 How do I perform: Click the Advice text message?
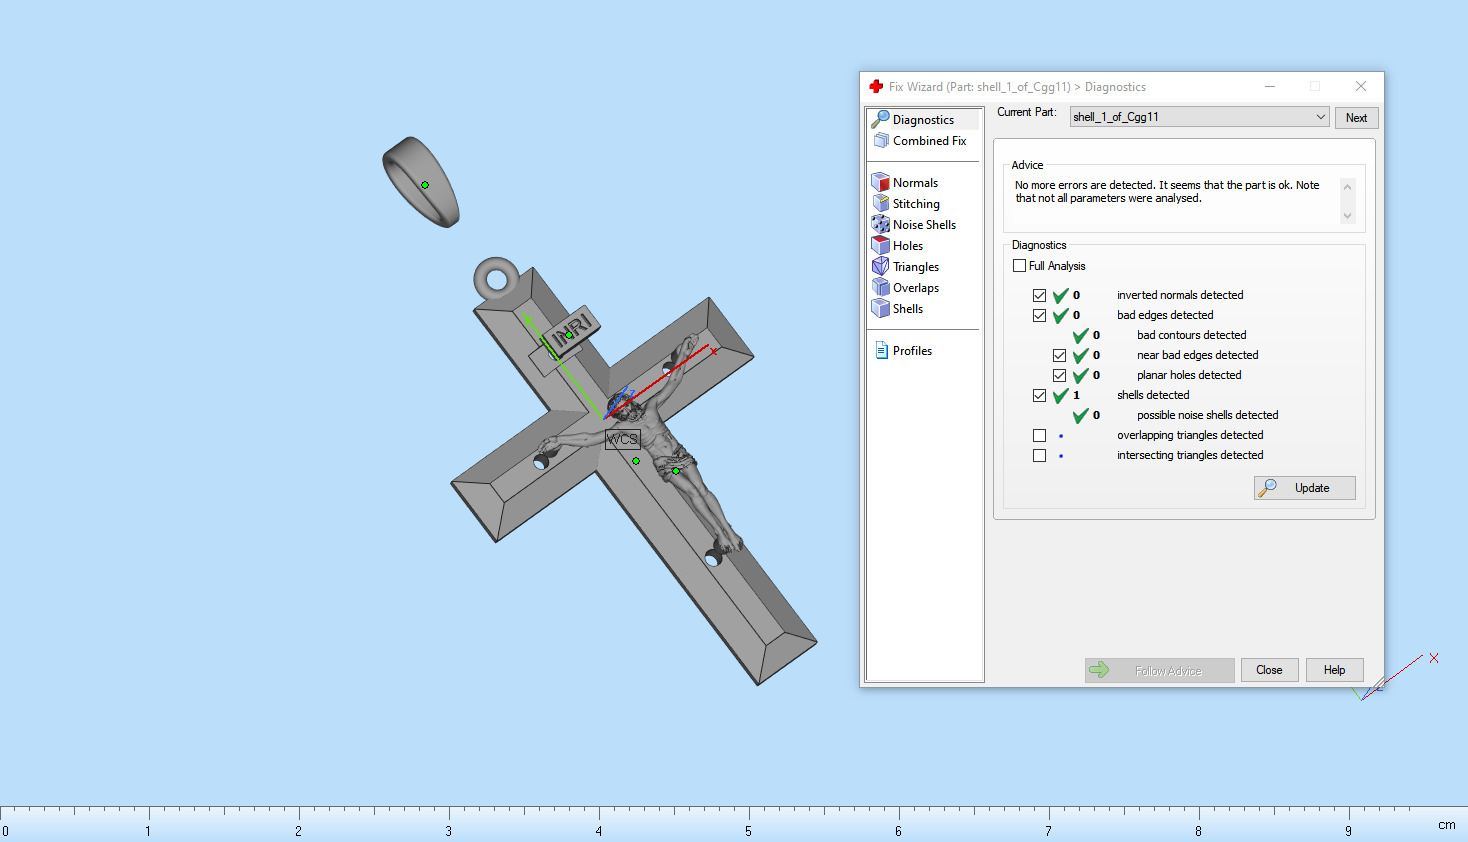click(1167, 192)
